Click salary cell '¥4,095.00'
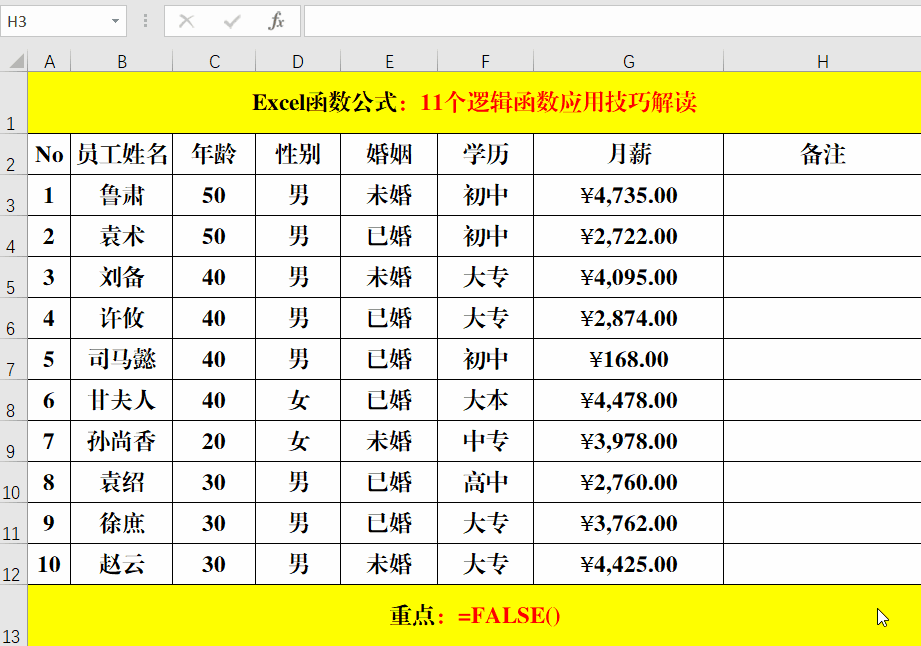This screenshot has height=646, width=921. [x=628, y=277]
